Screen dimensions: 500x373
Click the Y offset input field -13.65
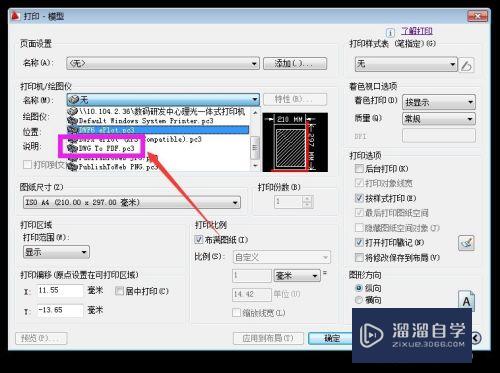[x=60, y=310]
